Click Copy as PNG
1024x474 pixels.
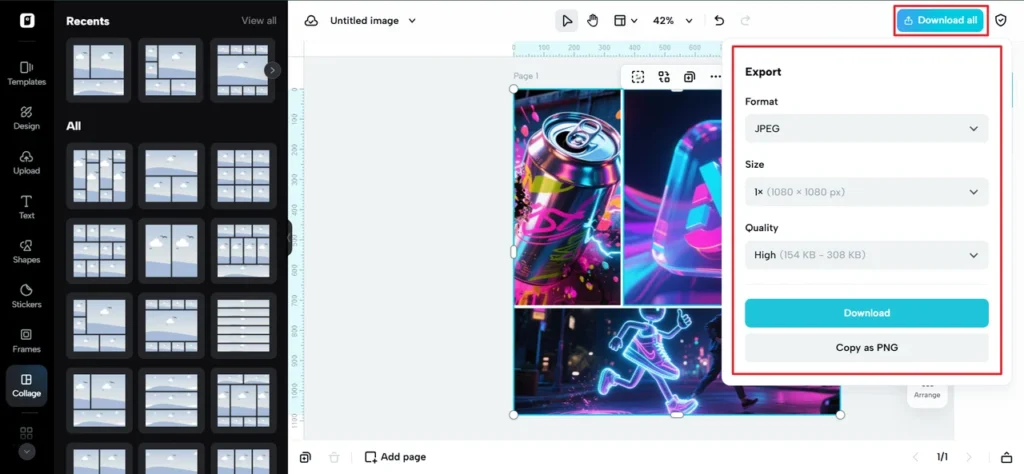pos(867,348)
